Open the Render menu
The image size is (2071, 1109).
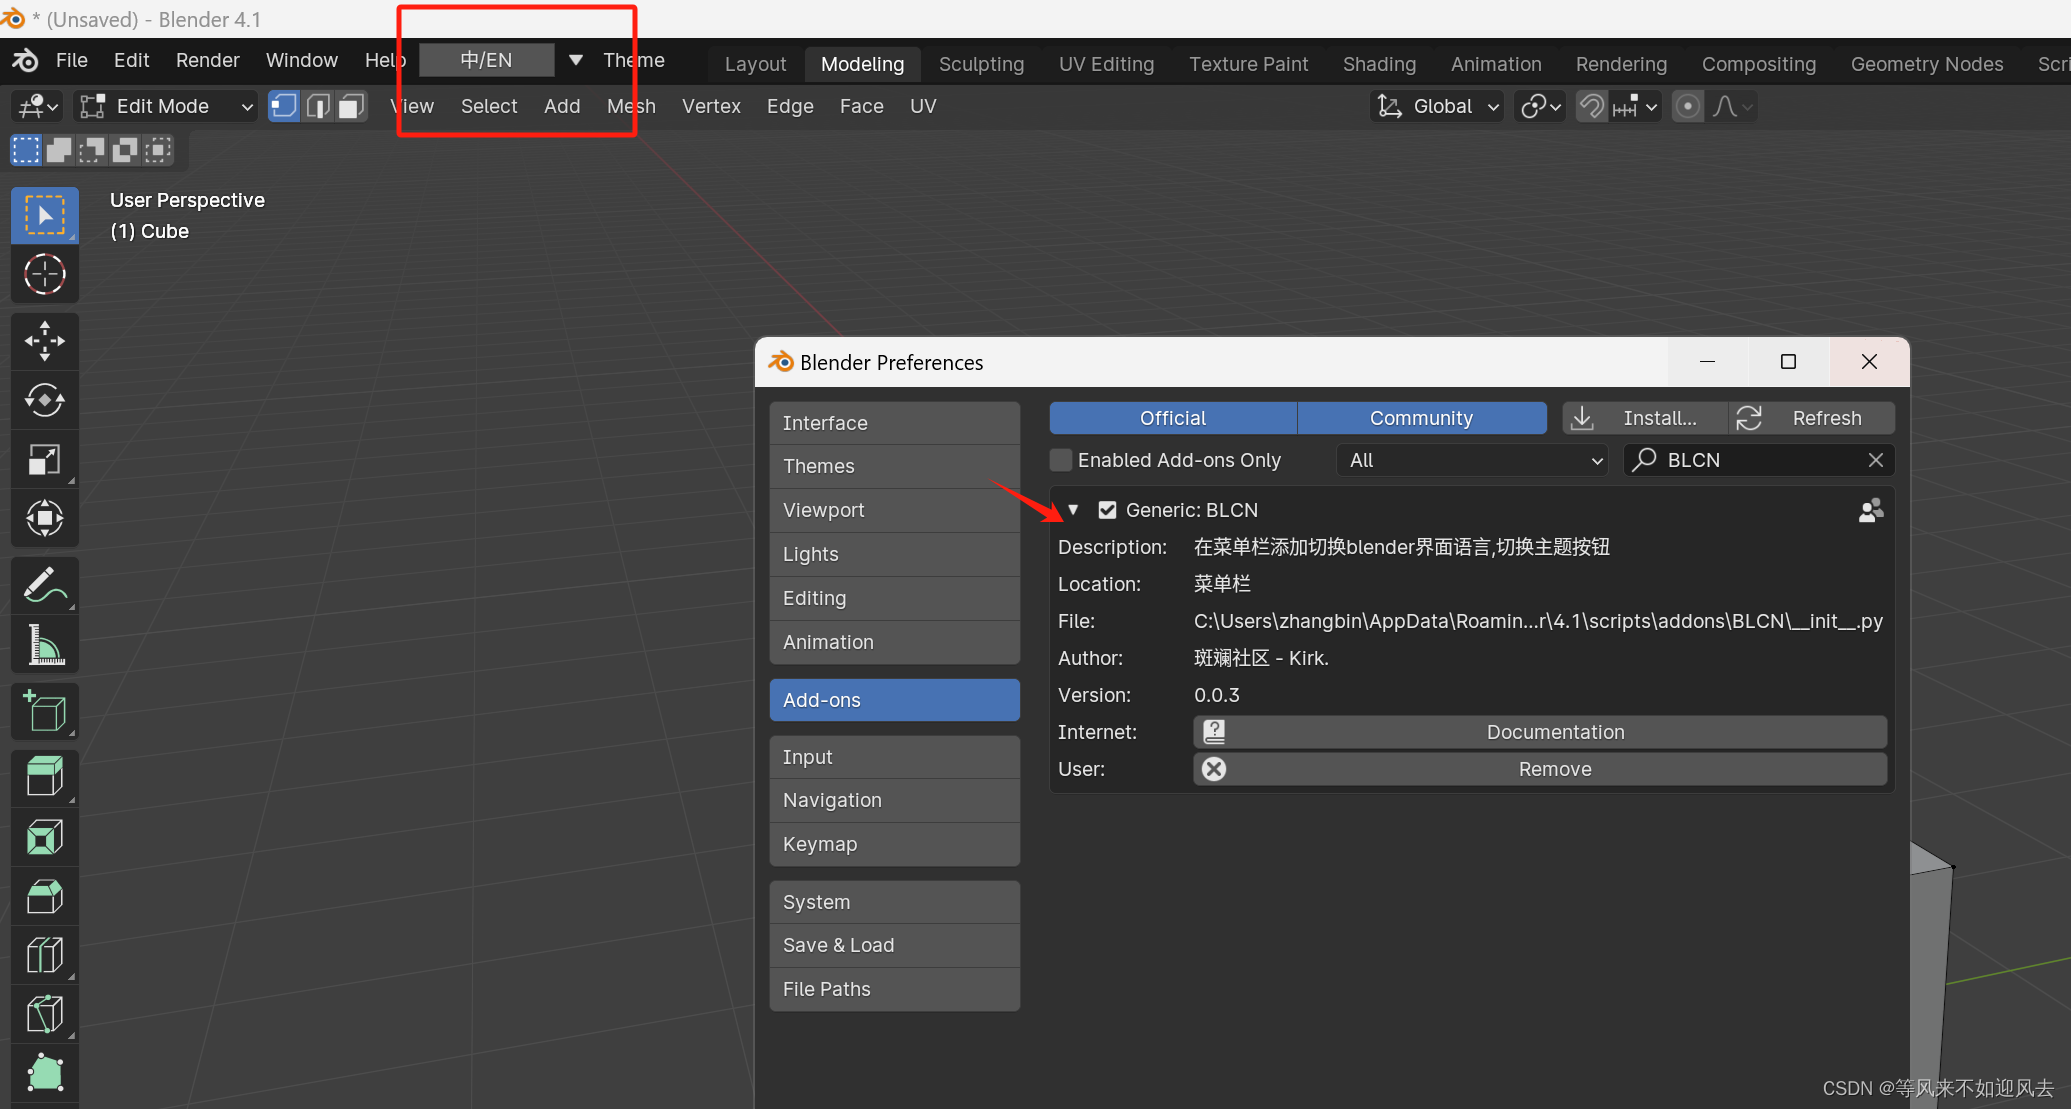207,60
